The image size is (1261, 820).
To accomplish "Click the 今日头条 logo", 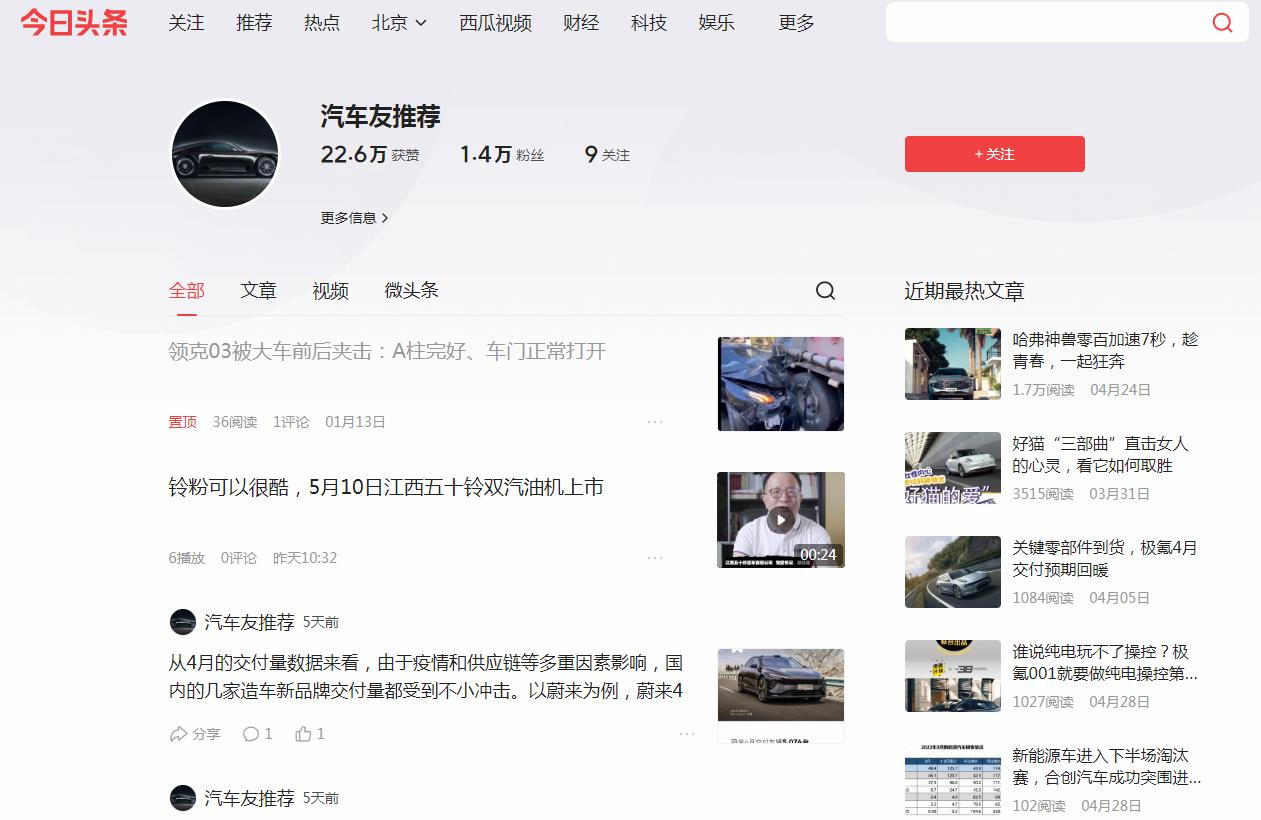I will point(74,22).
